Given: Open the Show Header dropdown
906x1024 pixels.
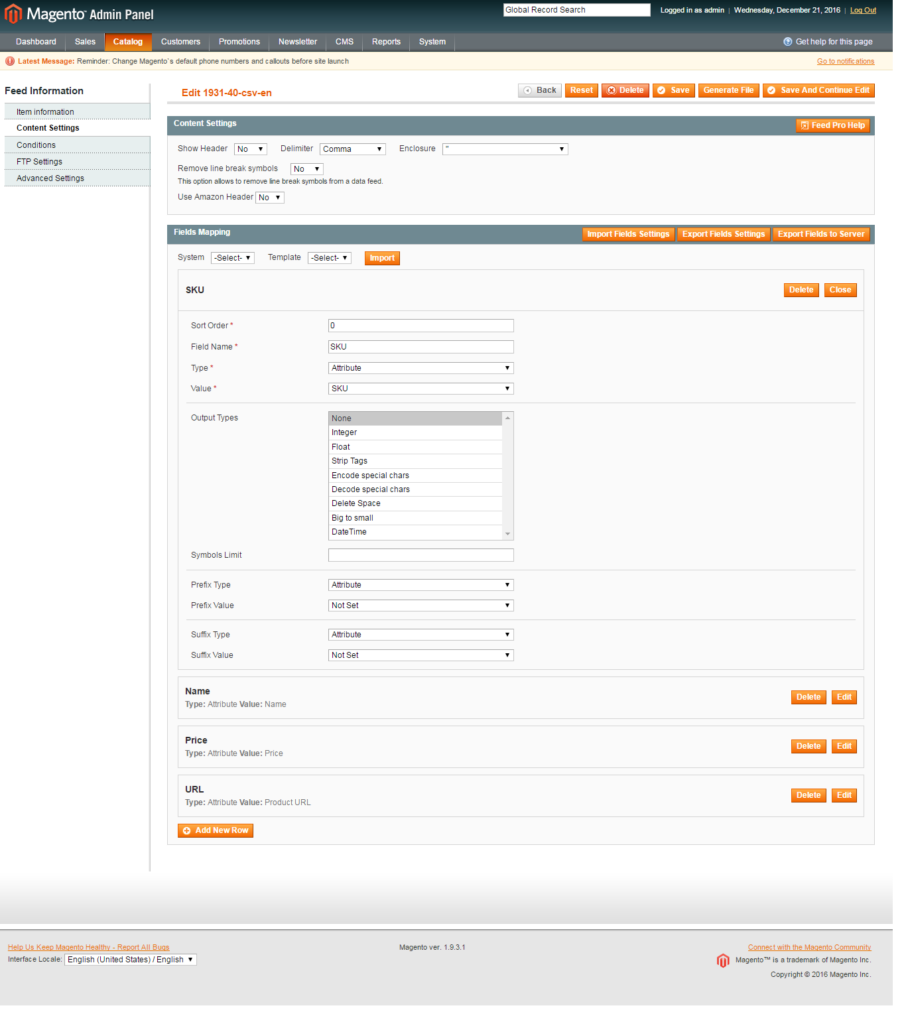Looking at the screenshot, I should (250, 150).
